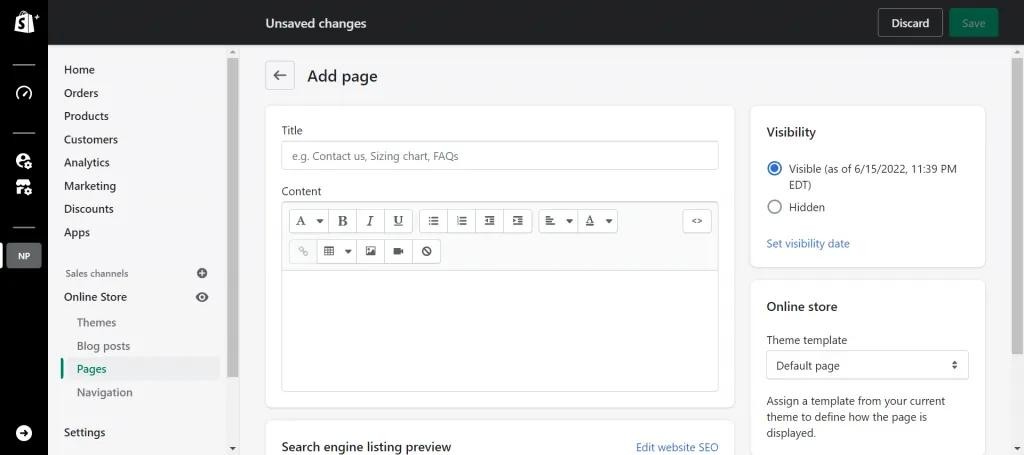Screen dimensions: 1024x455
Task: Insert a numbered list
Action: [462, 221]
